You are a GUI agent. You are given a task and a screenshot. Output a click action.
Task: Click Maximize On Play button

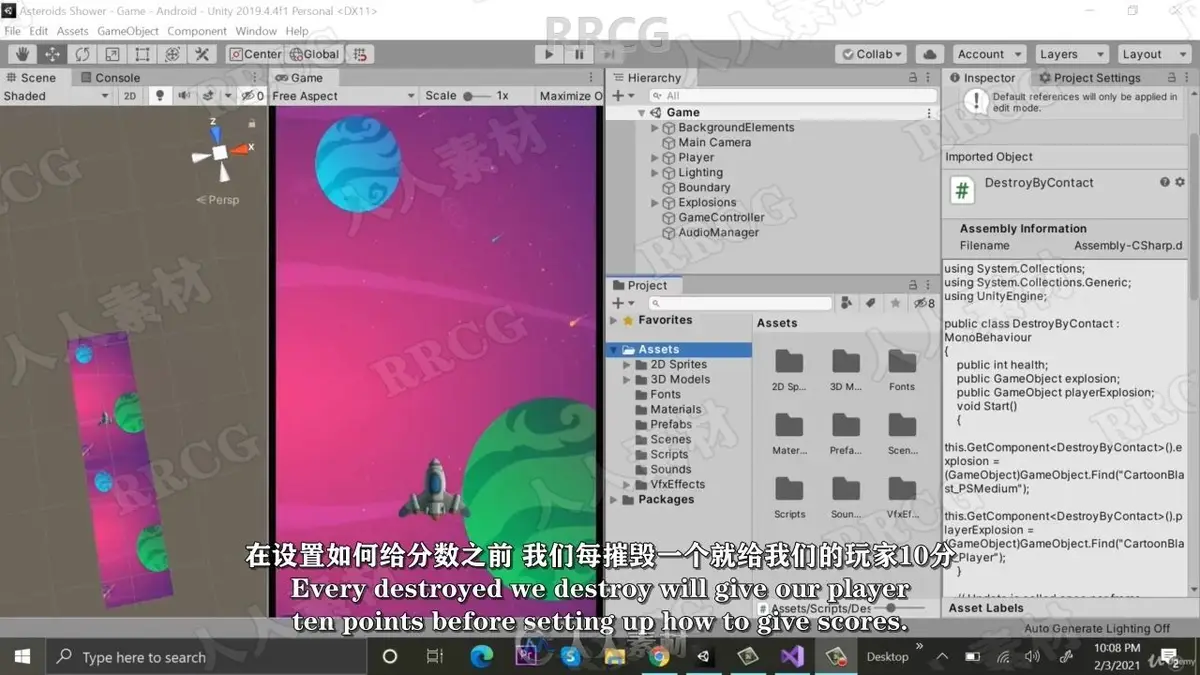(571, 96)
